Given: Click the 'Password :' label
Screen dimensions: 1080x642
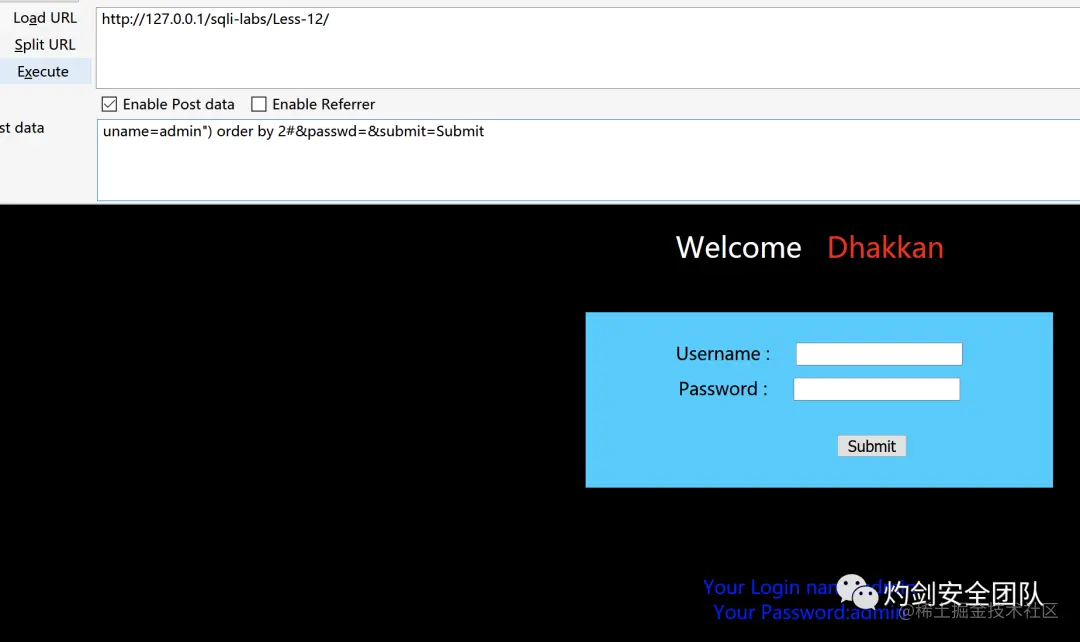Looking at the screenshot, I should pyautogui.click(x=723, y=389).
